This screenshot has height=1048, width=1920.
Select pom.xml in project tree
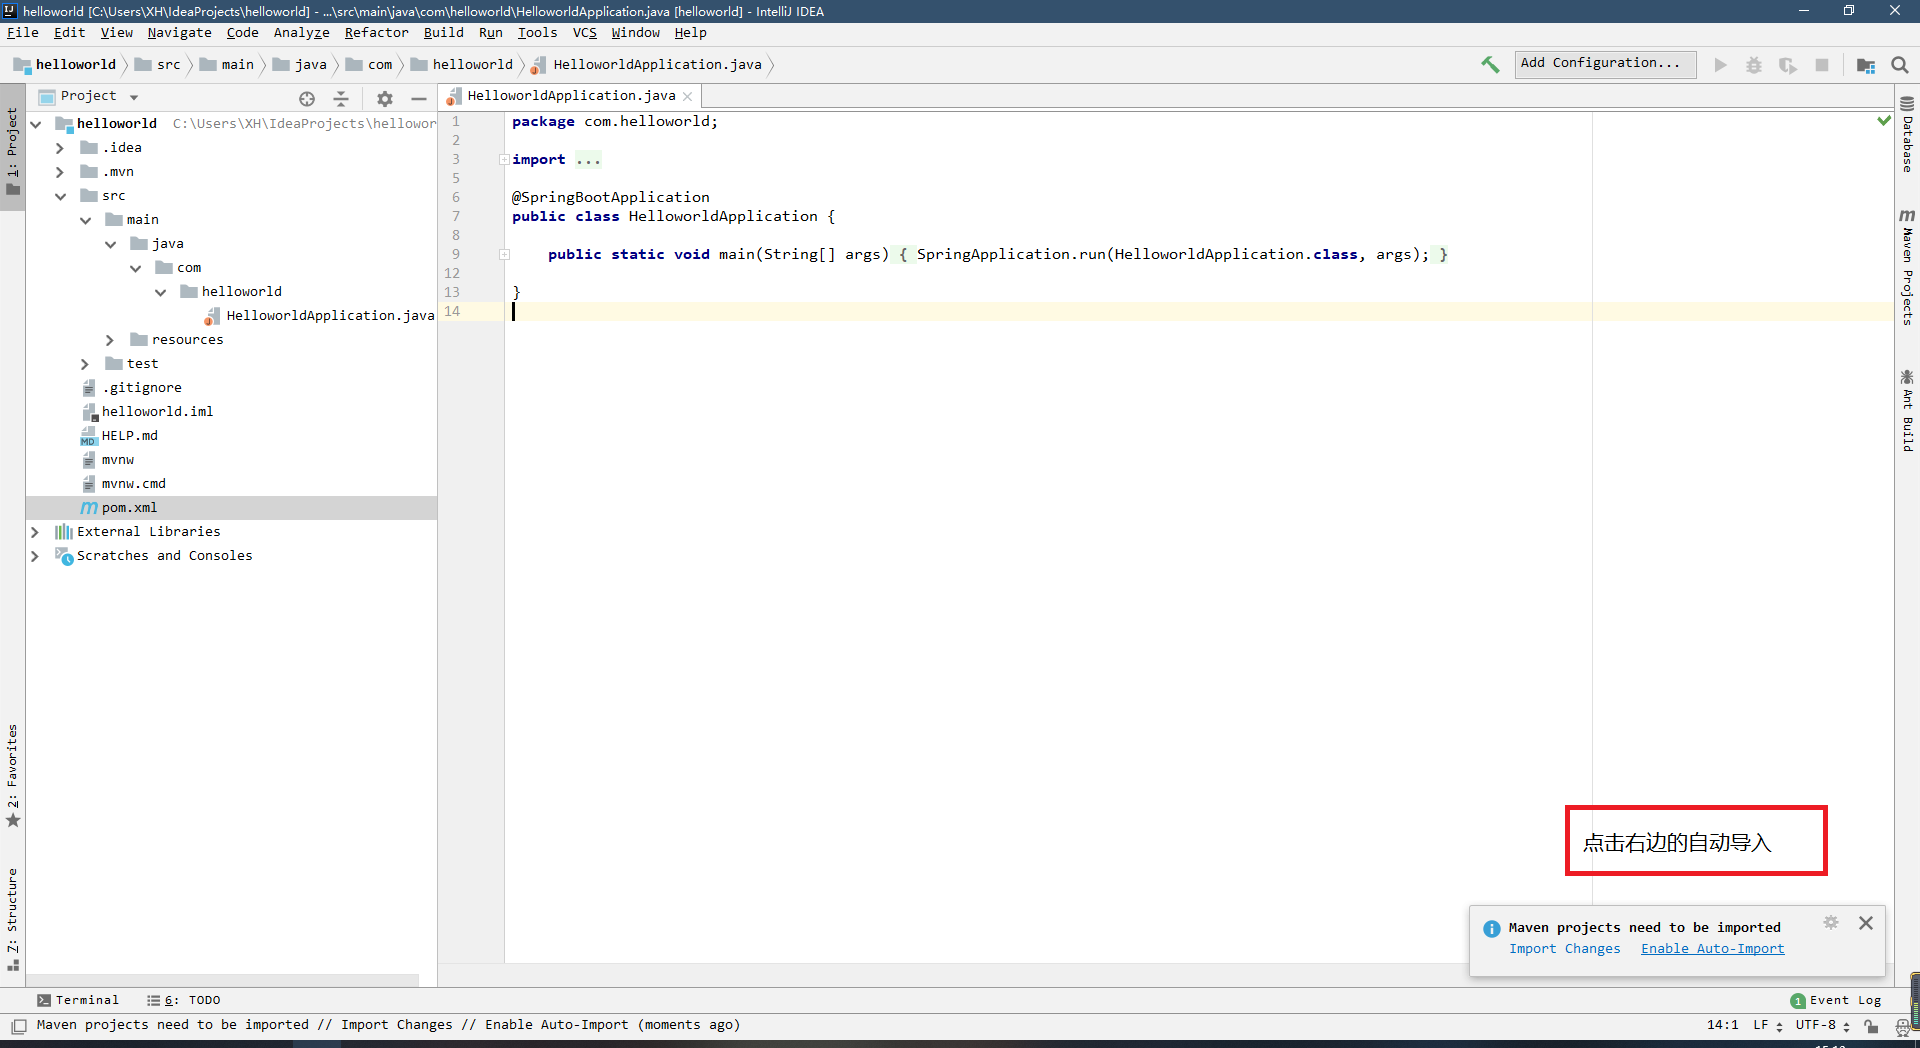(x=129, y=508)
